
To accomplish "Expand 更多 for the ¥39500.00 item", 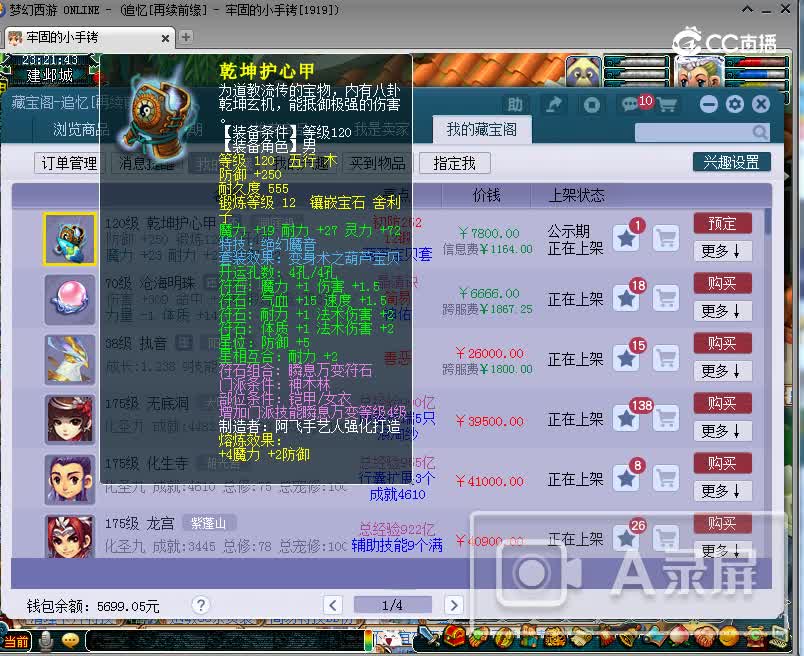I will coord(722,431).
